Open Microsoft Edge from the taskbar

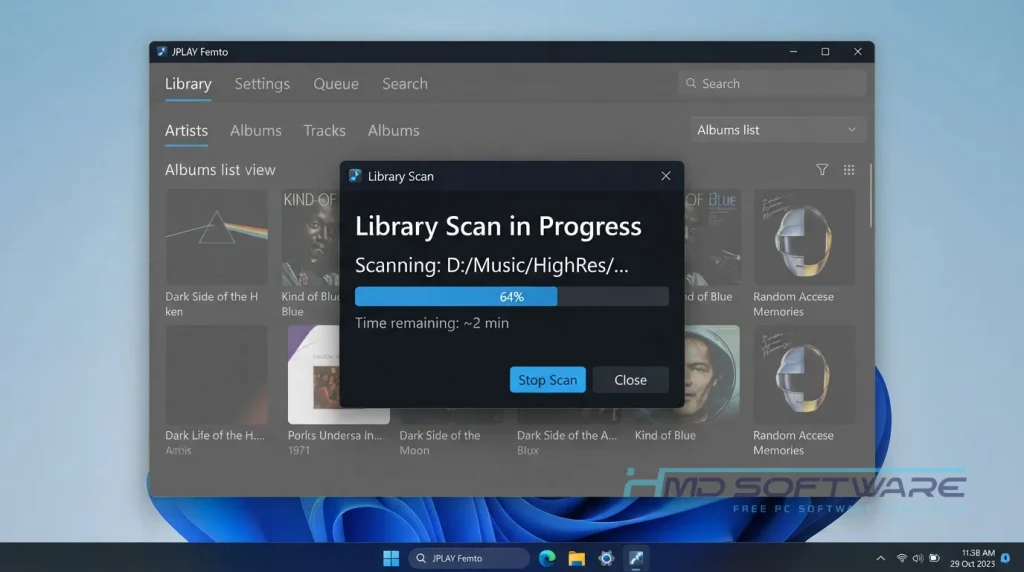547,558
